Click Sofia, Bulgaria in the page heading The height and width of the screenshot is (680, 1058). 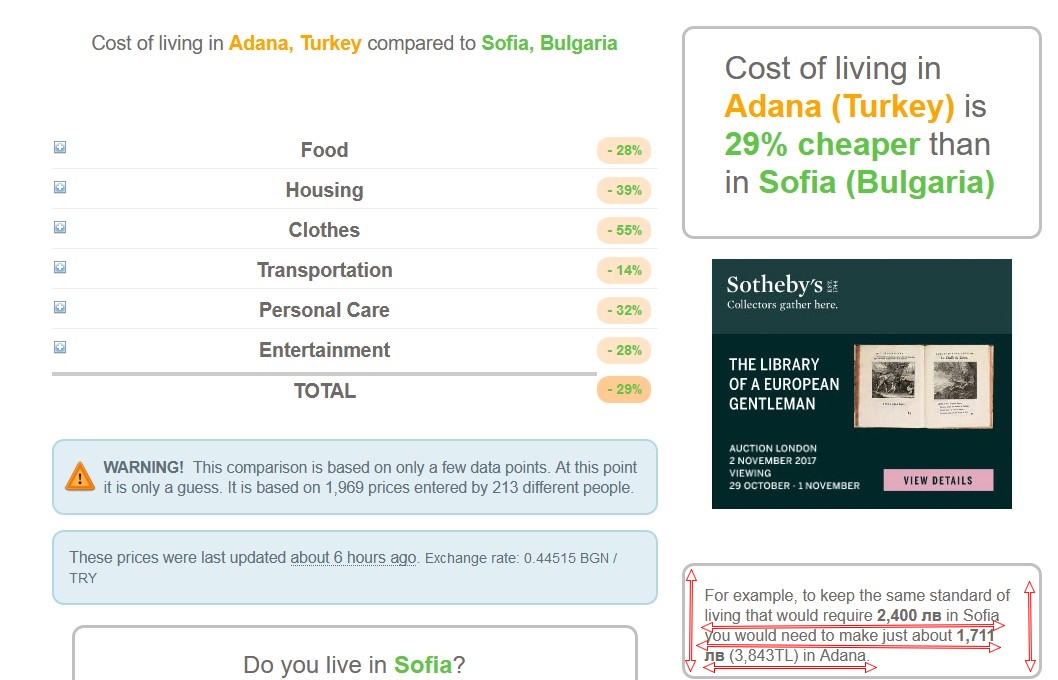[x=549, y=44]
